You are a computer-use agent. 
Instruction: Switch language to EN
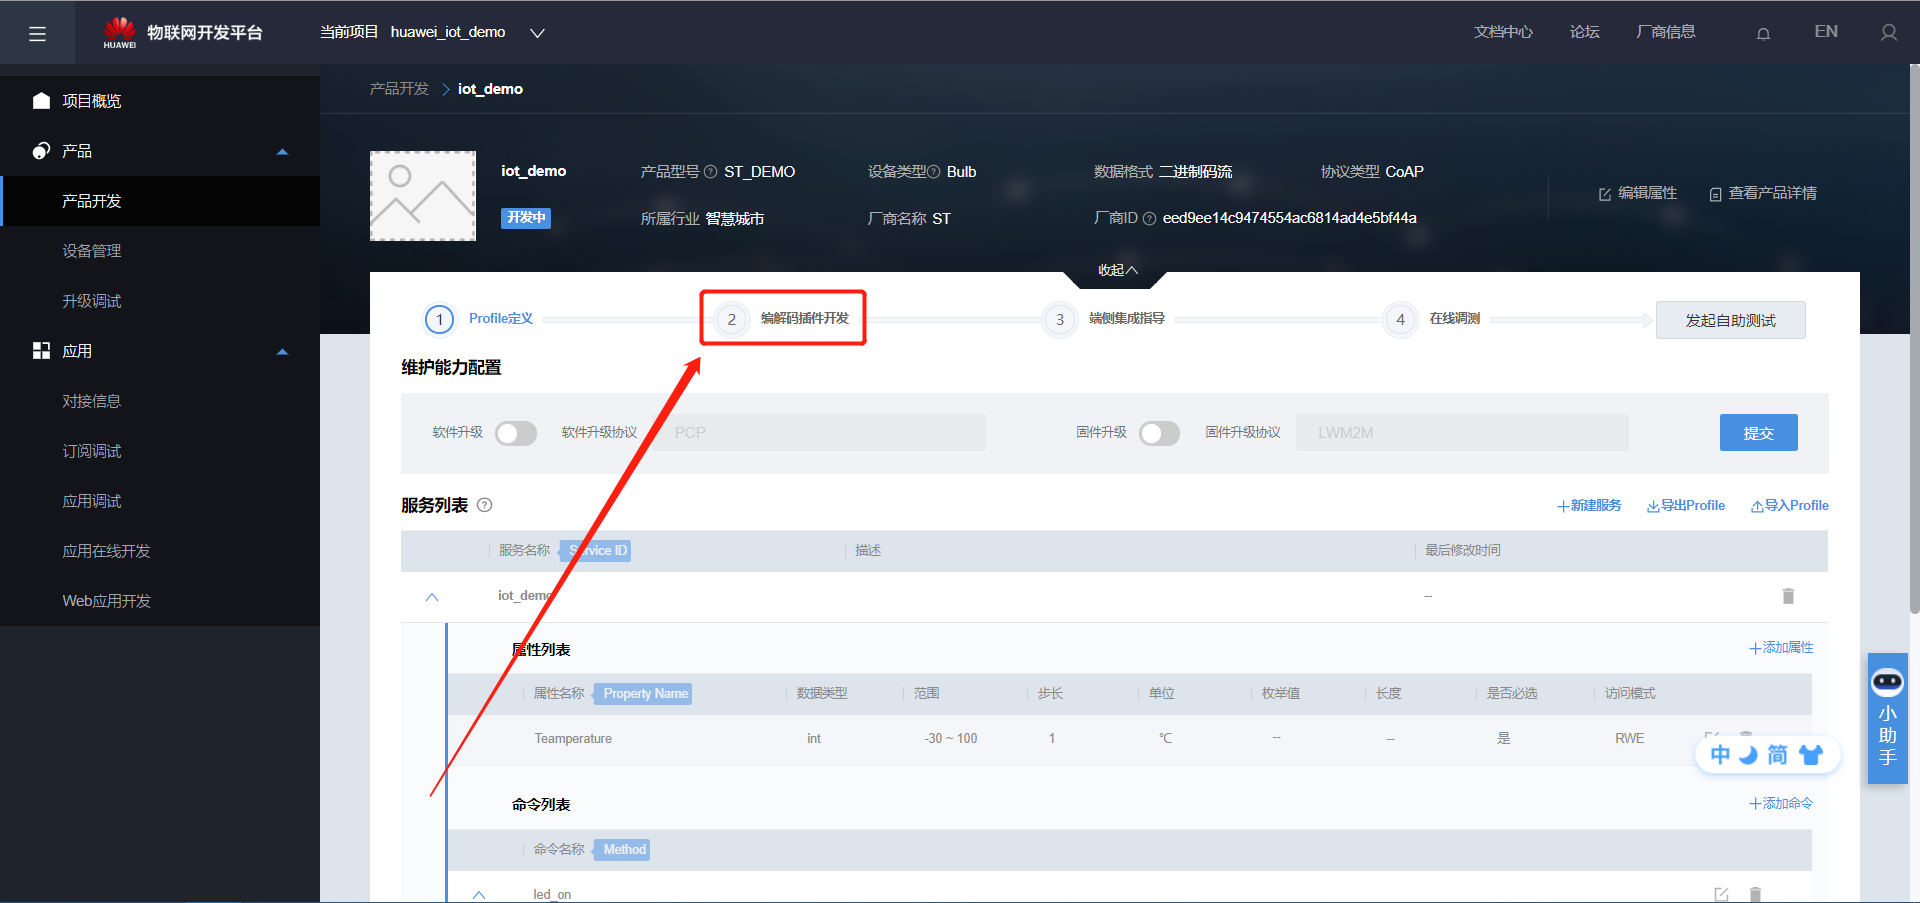(x=1826, y=32)
